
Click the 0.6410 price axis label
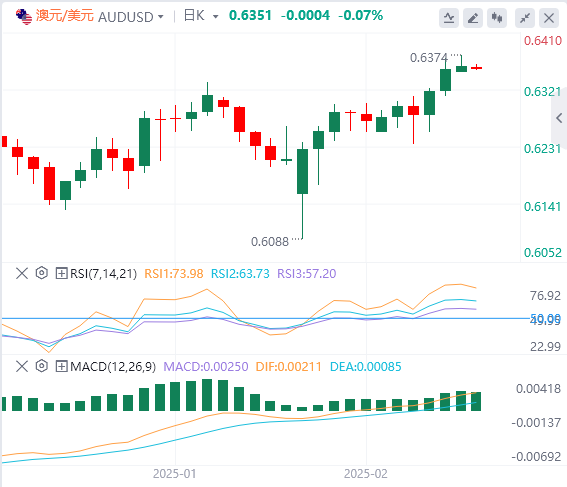[x=543, y=40]
